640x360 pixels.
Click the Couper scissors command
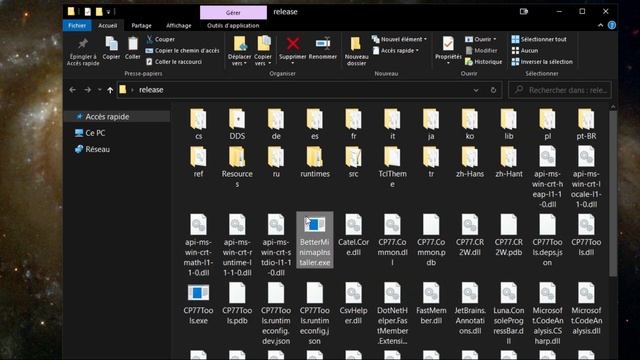(x=160, y=39)
